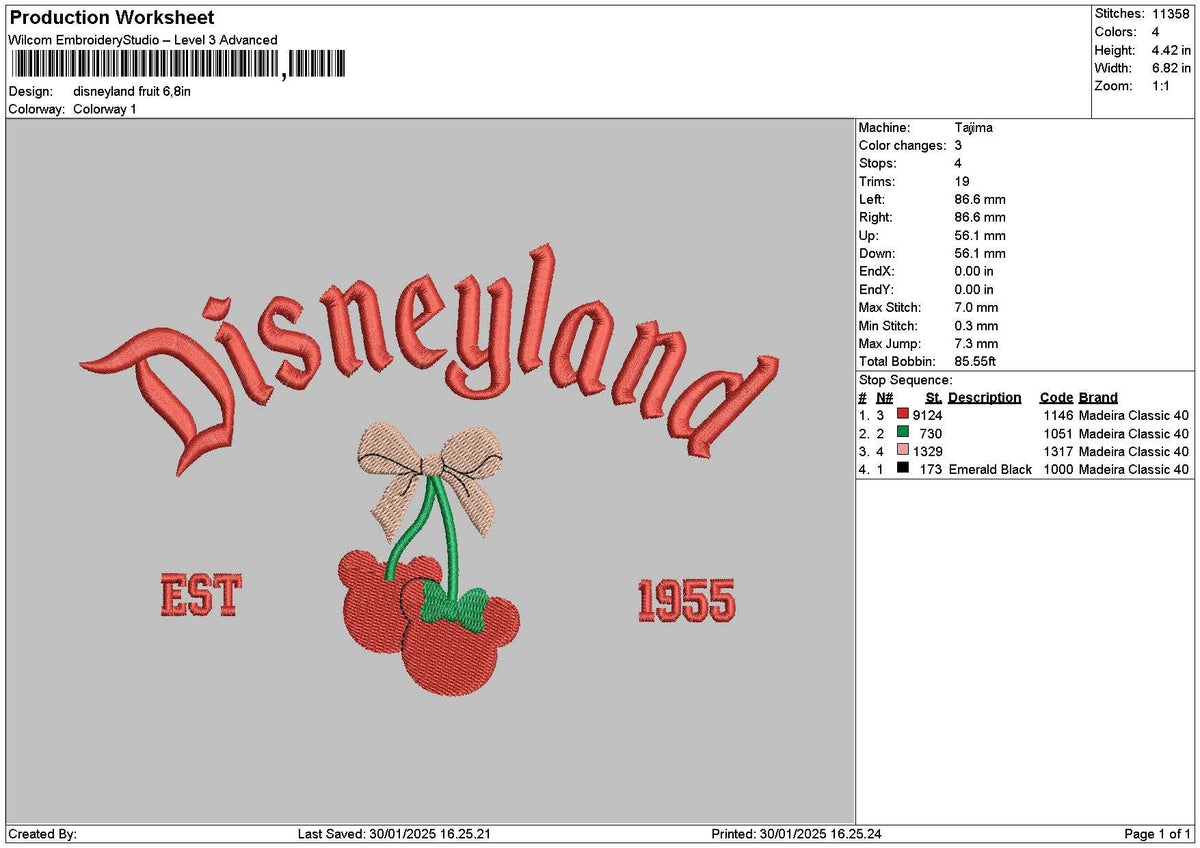This screenshot has height=848, width=1200.
Task: Select the EndX value "0.00 in"
Action: point(974,272)
